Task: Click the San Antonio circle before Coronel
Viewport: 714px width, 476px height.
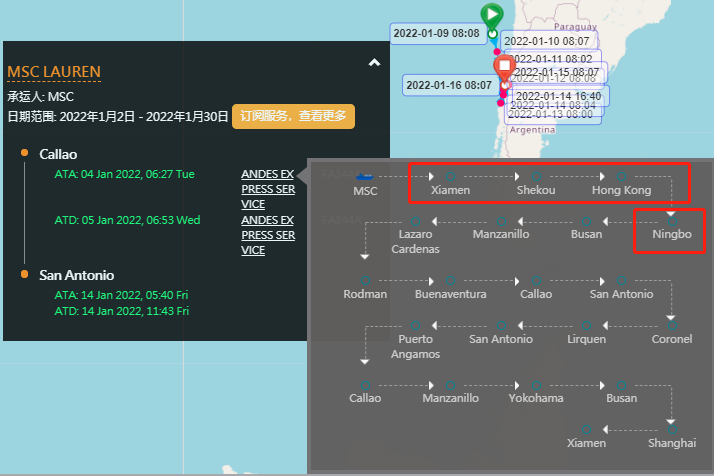Action: pos(622,281)
